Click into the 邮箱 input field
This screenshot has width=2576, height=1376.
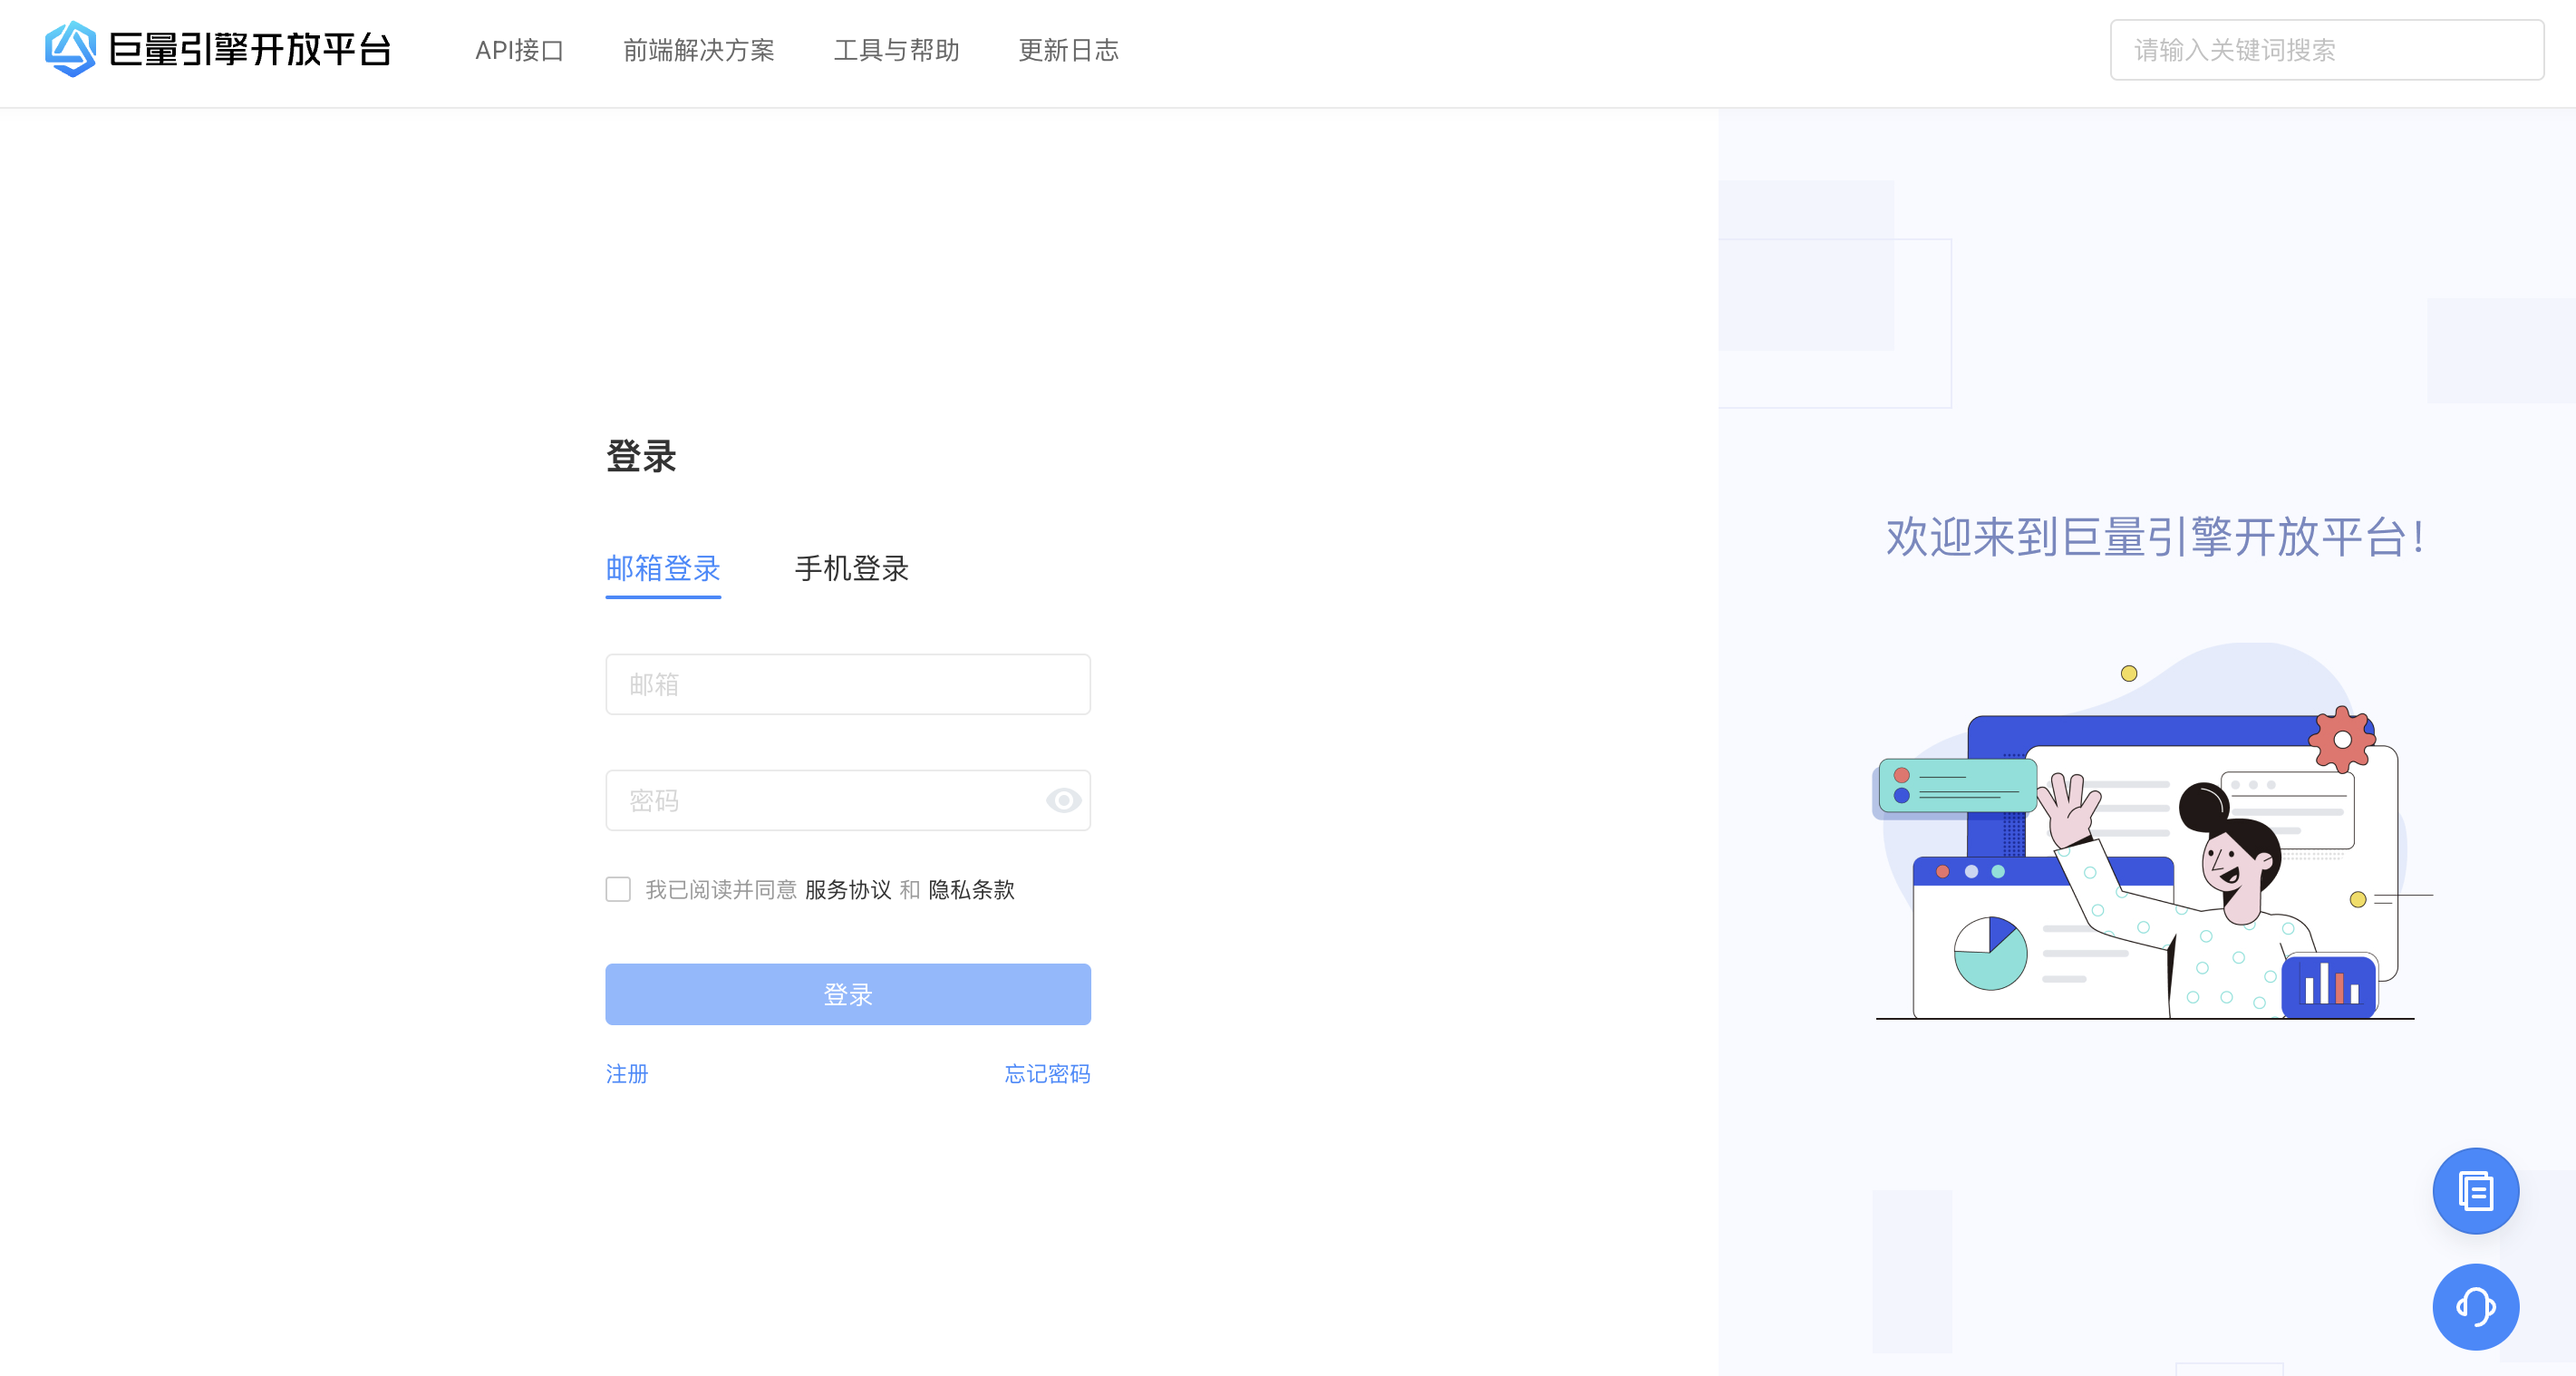click(847, 684)
